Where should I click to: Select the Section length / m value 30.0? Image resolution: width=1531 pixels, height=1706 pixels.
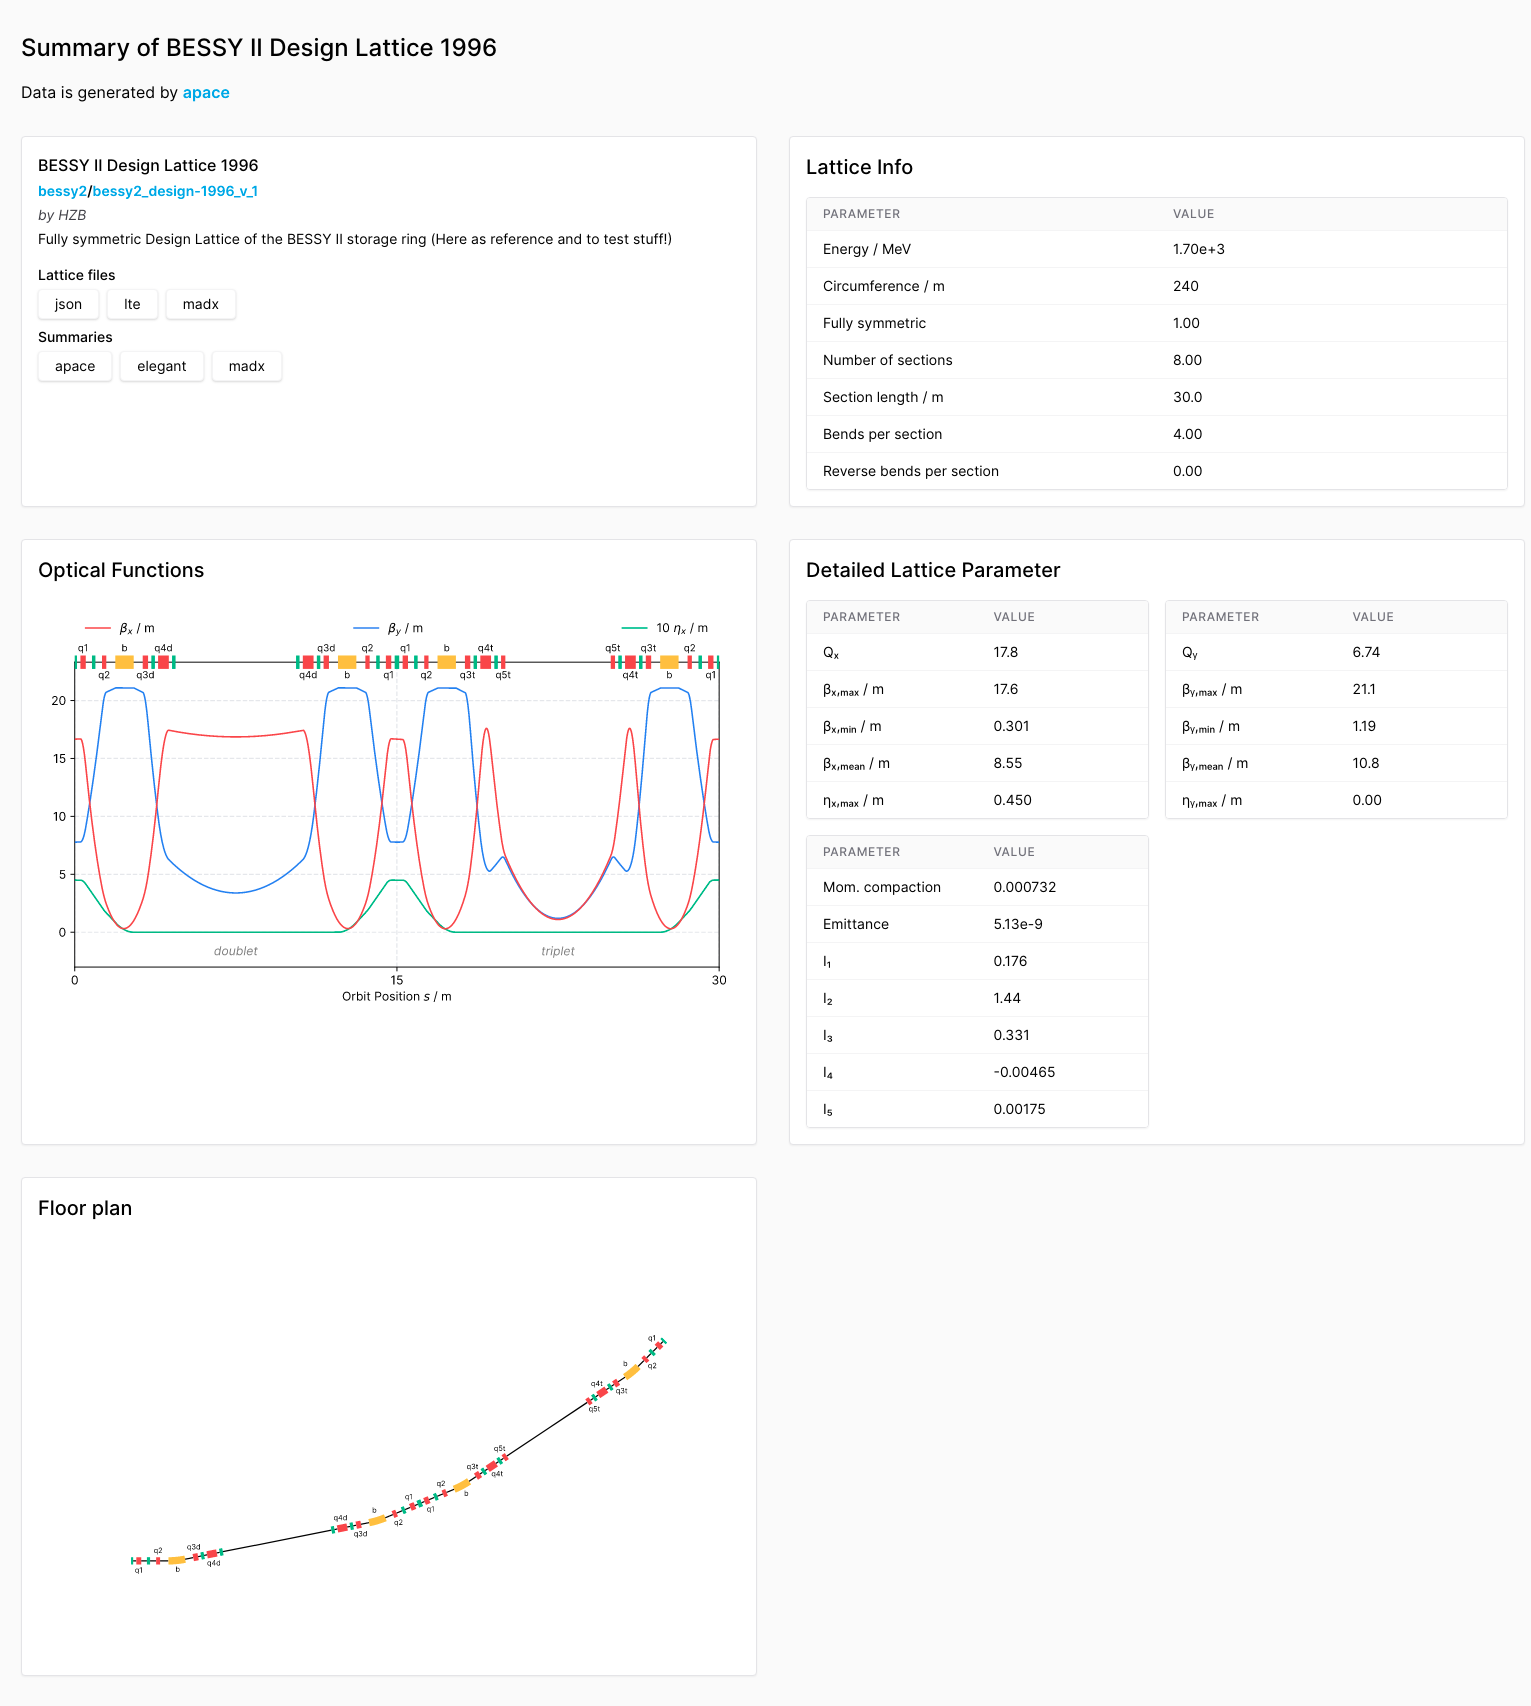point(1188,397)
